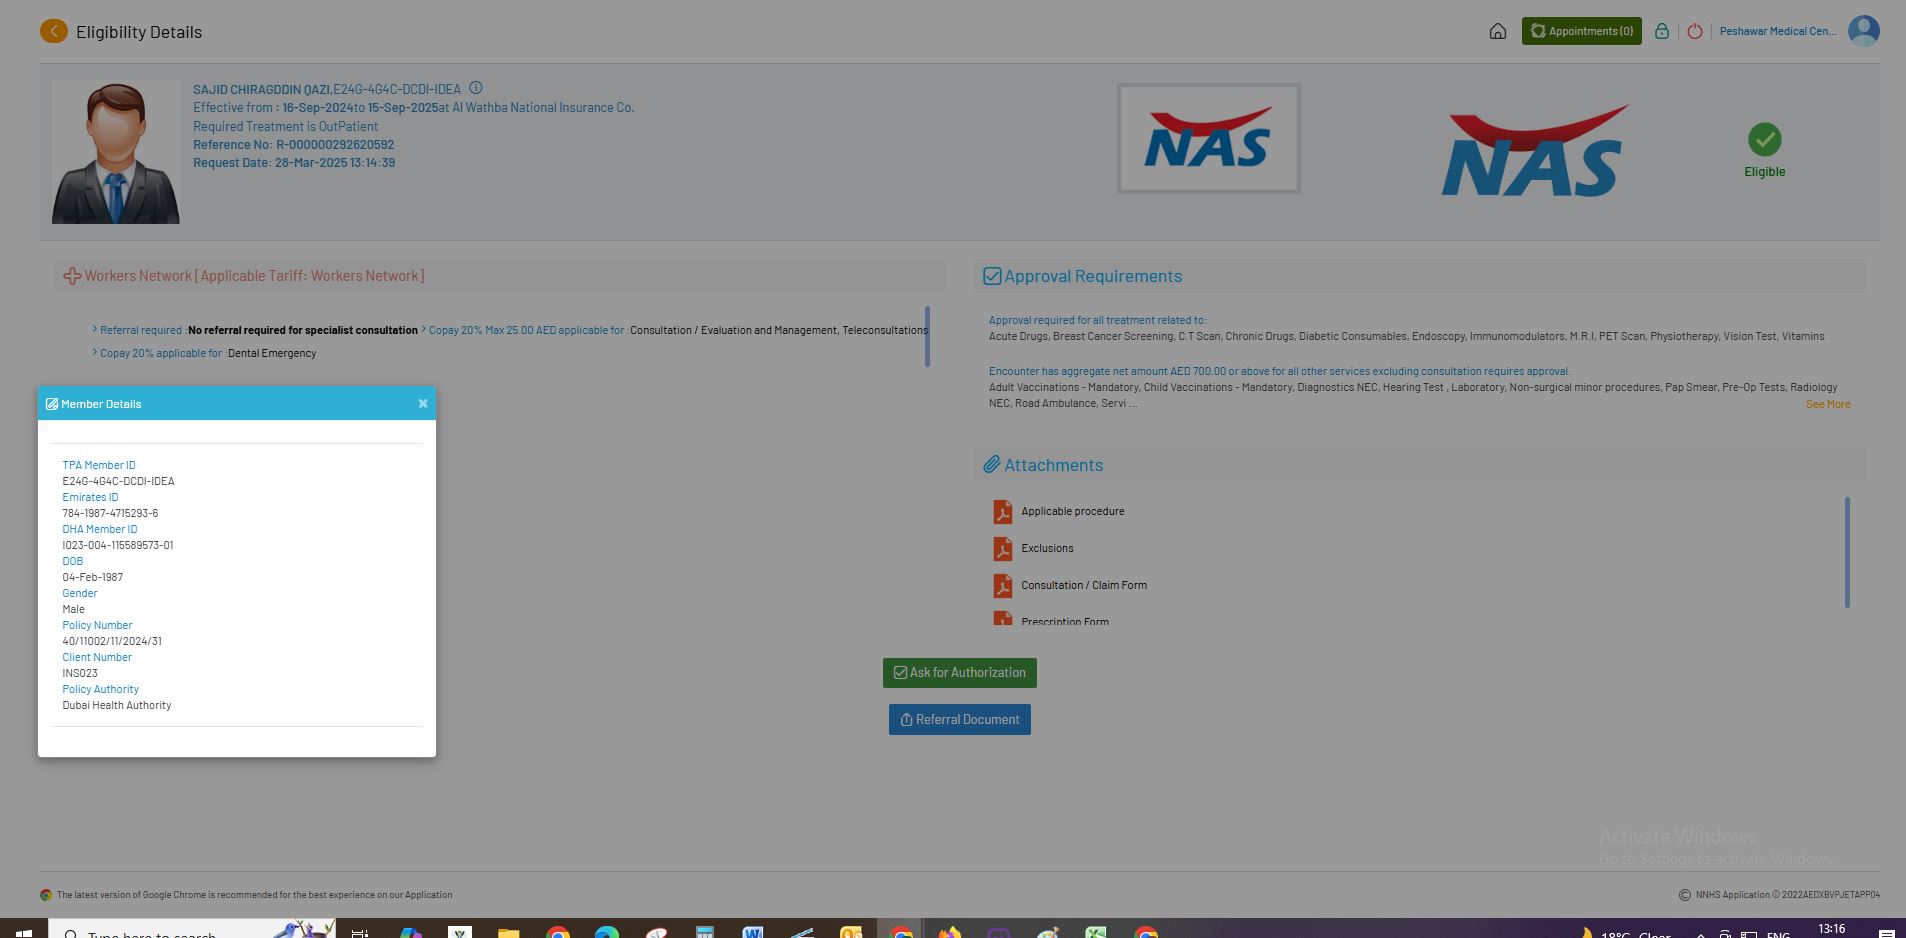Click the Attachments paperclip icon

[991, 465]
